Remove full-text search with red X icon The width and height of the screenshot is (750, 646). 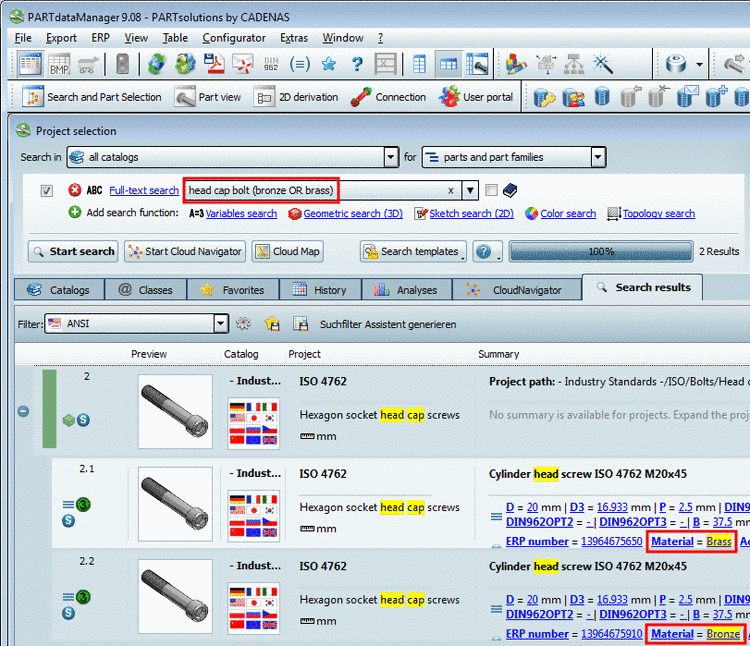click(x=75, y=190)
